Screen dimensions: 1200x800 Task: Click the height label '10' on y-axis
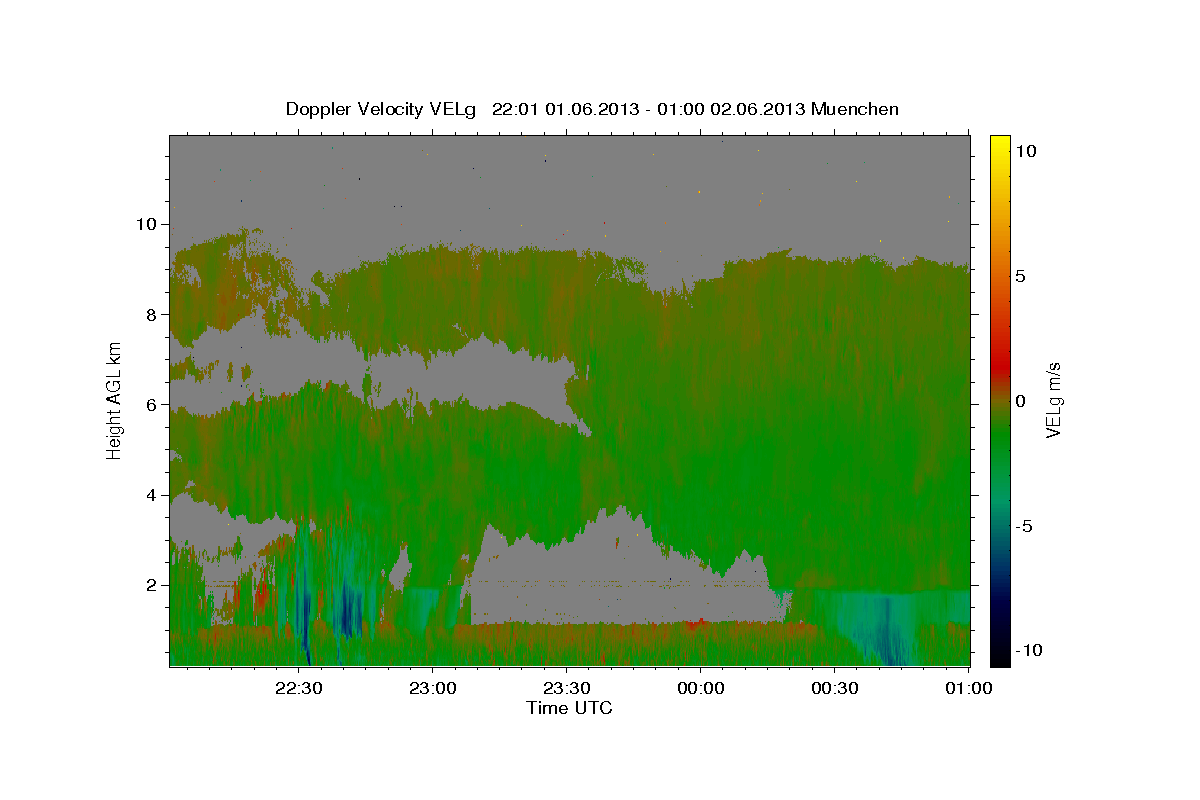point(145,224)
